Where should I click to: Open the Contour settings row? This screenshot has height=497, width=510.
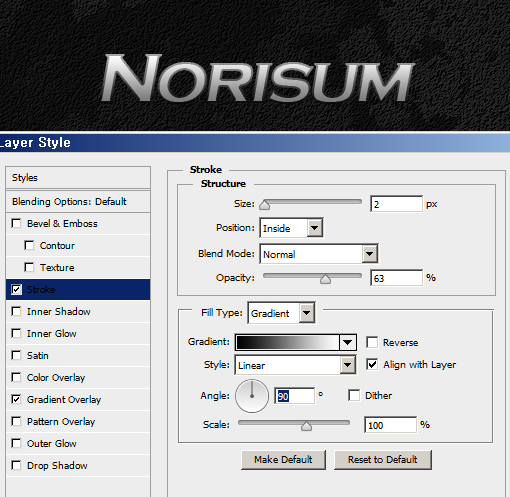click(57, 246)
